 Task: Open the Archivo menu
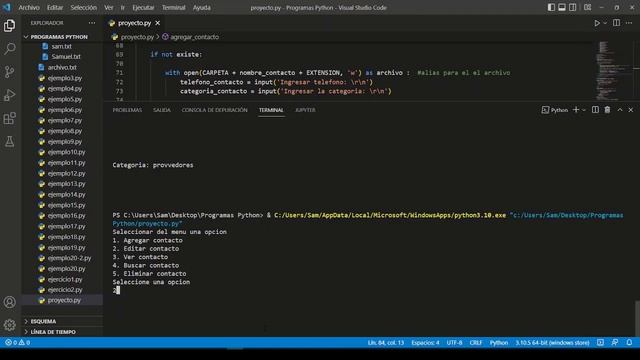click(29, 7)
